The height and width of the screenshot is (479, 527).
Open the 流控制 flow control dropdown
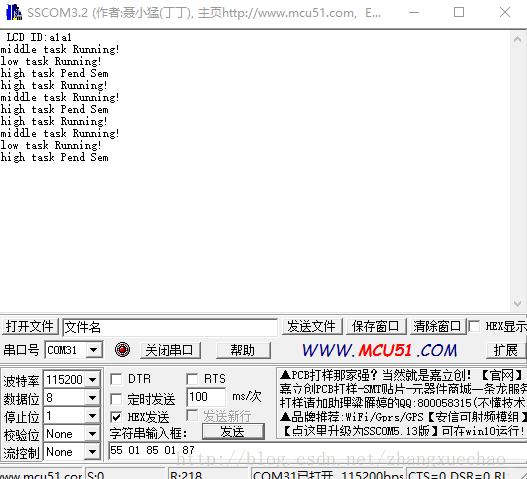(92, 452)
